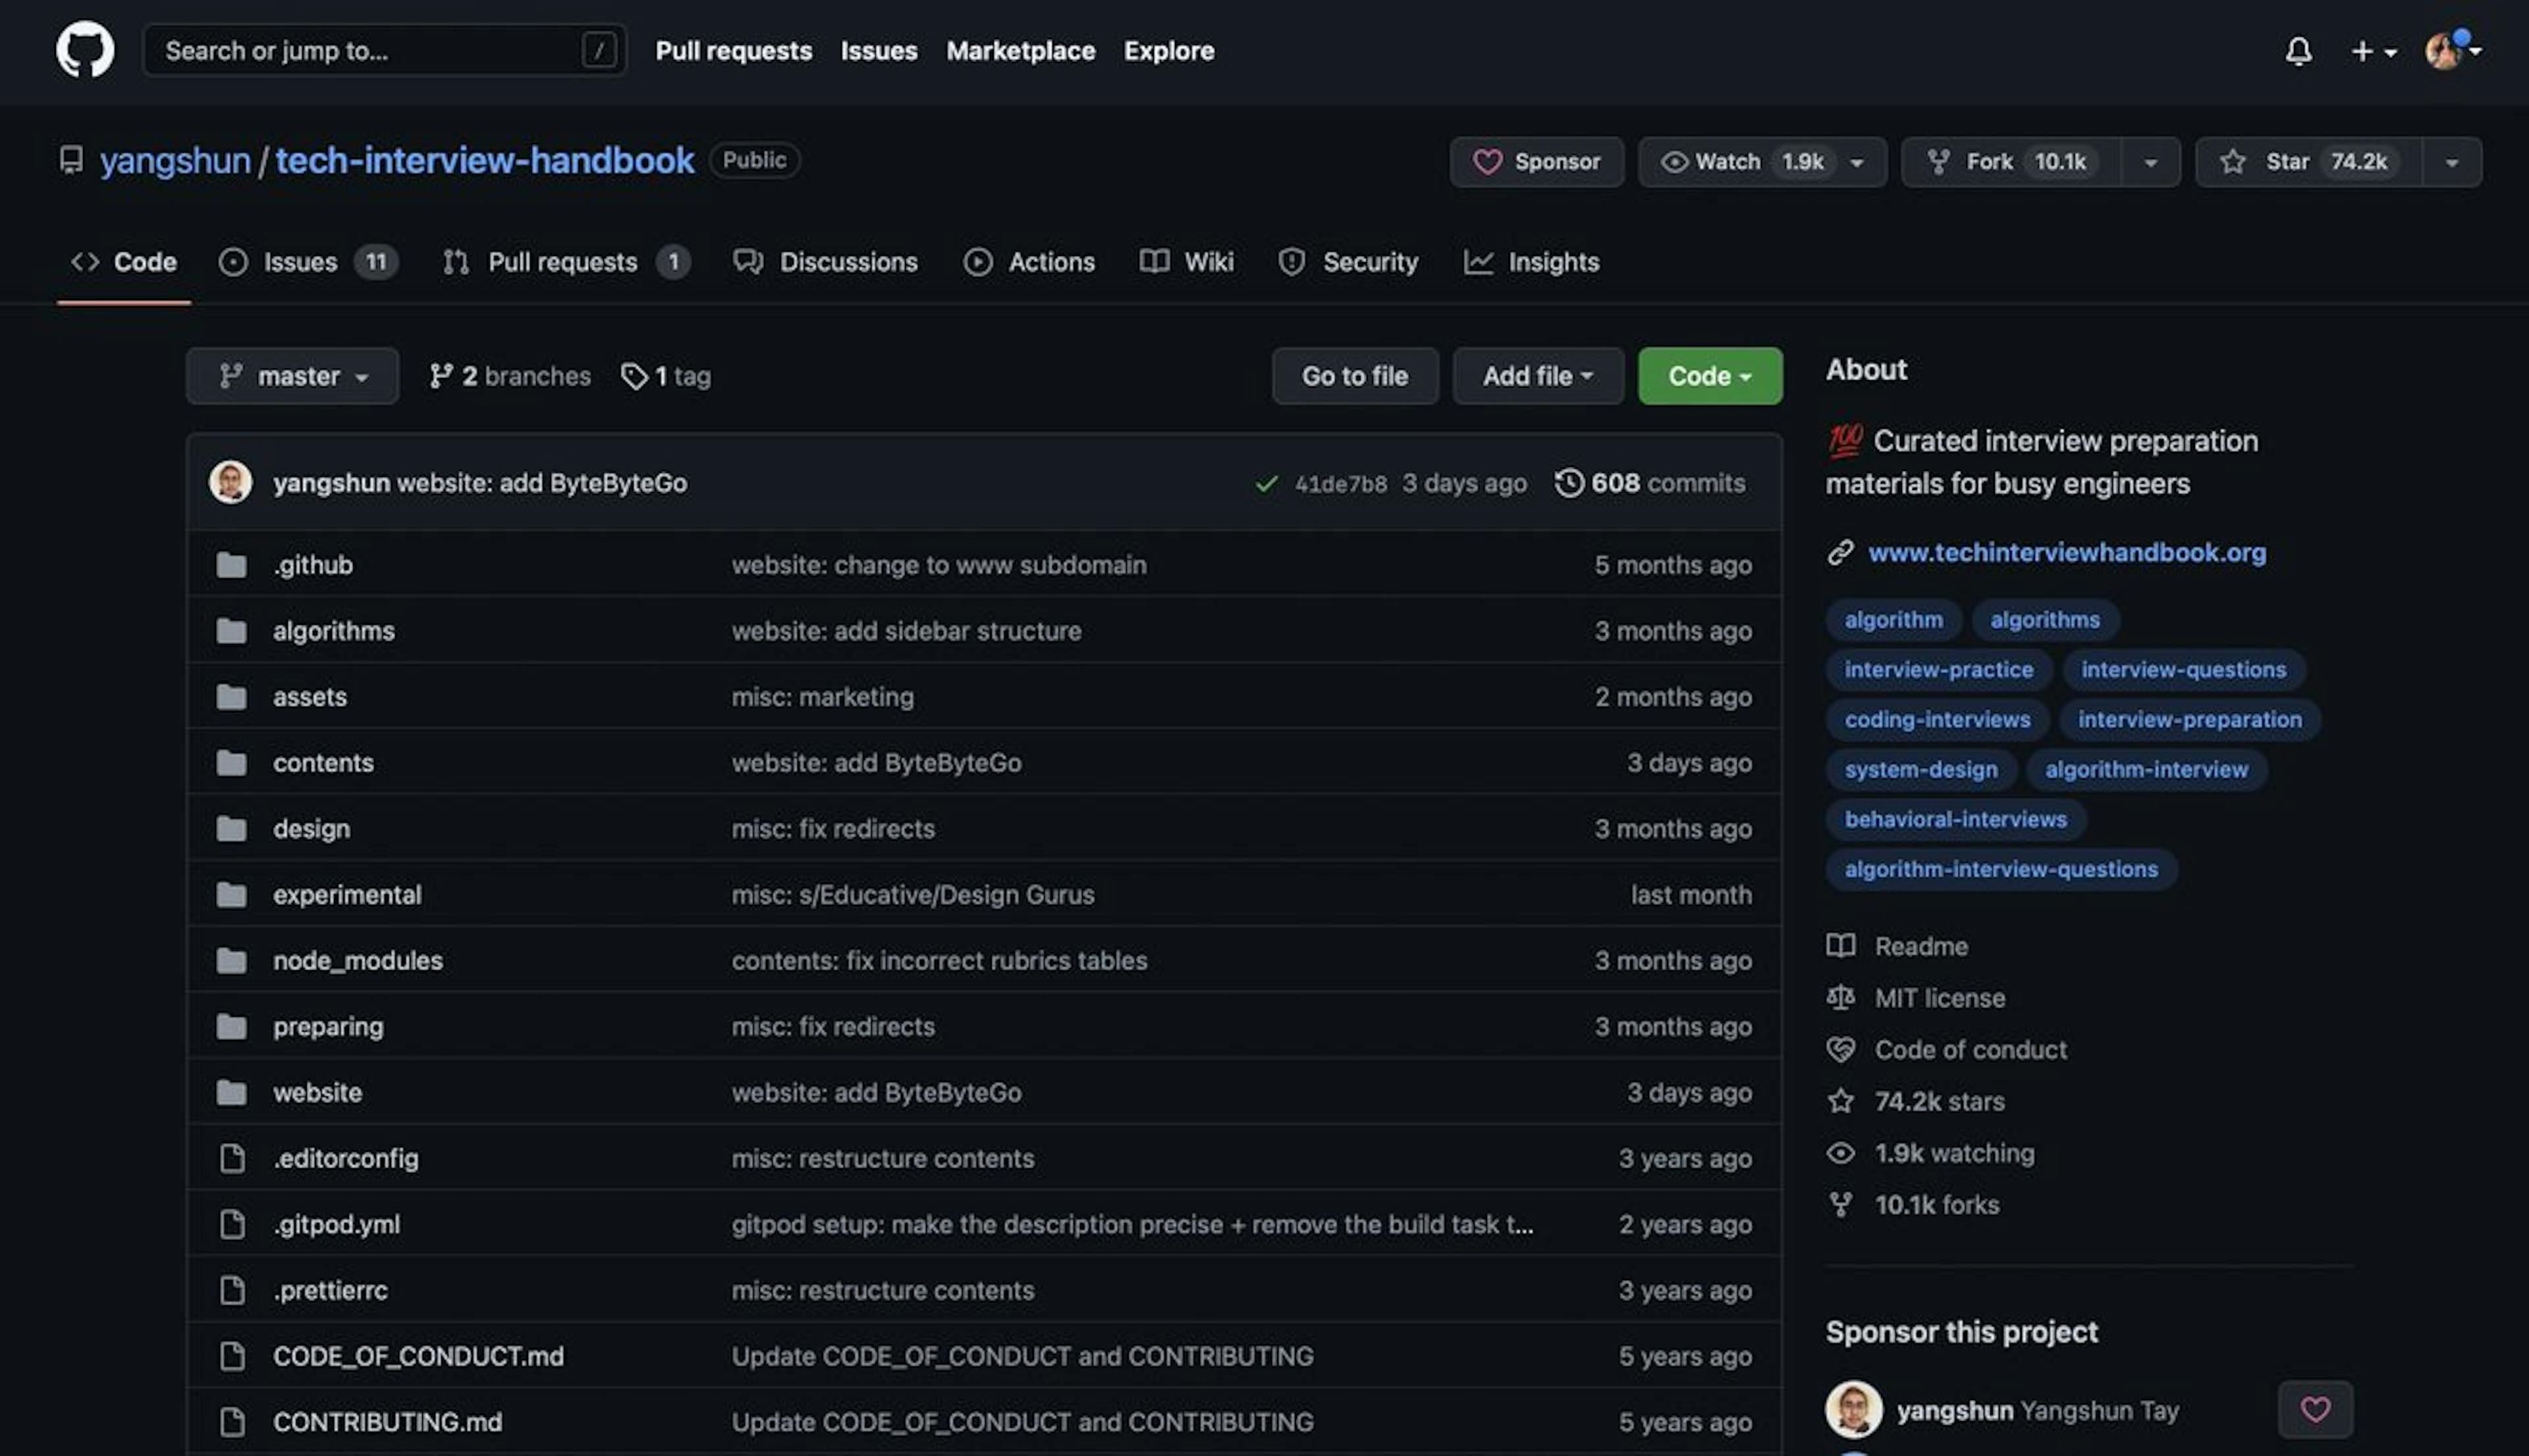Click the repository book icon beside yangshun
The width and height of the screenshot is (2529, 1456).
point(71,160)
